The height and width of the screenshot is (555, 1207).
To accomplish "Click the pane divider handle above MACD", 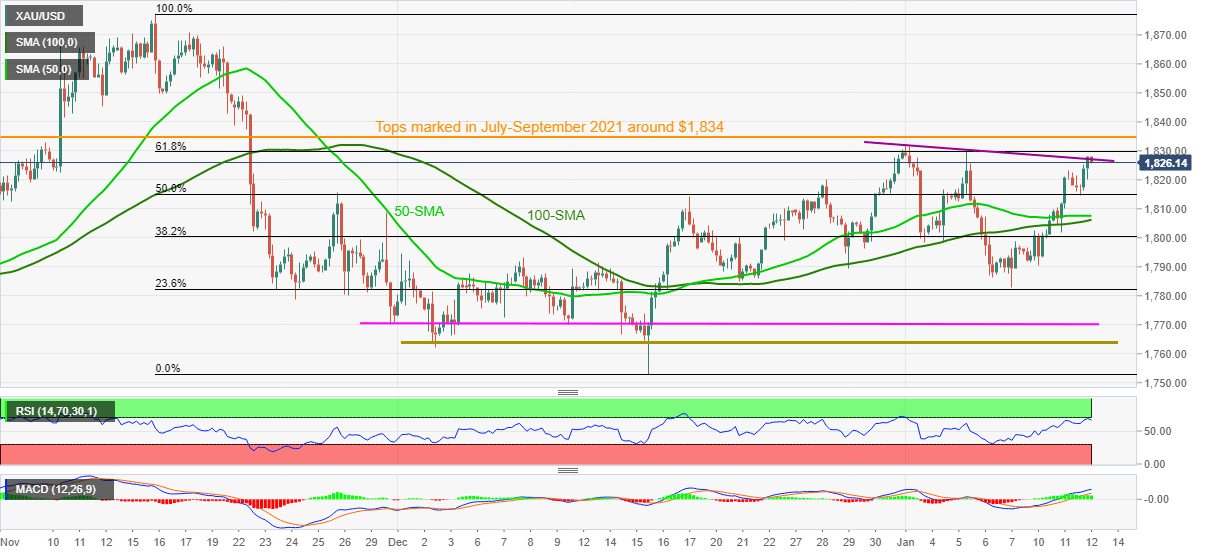I will (x=568, y=470).
